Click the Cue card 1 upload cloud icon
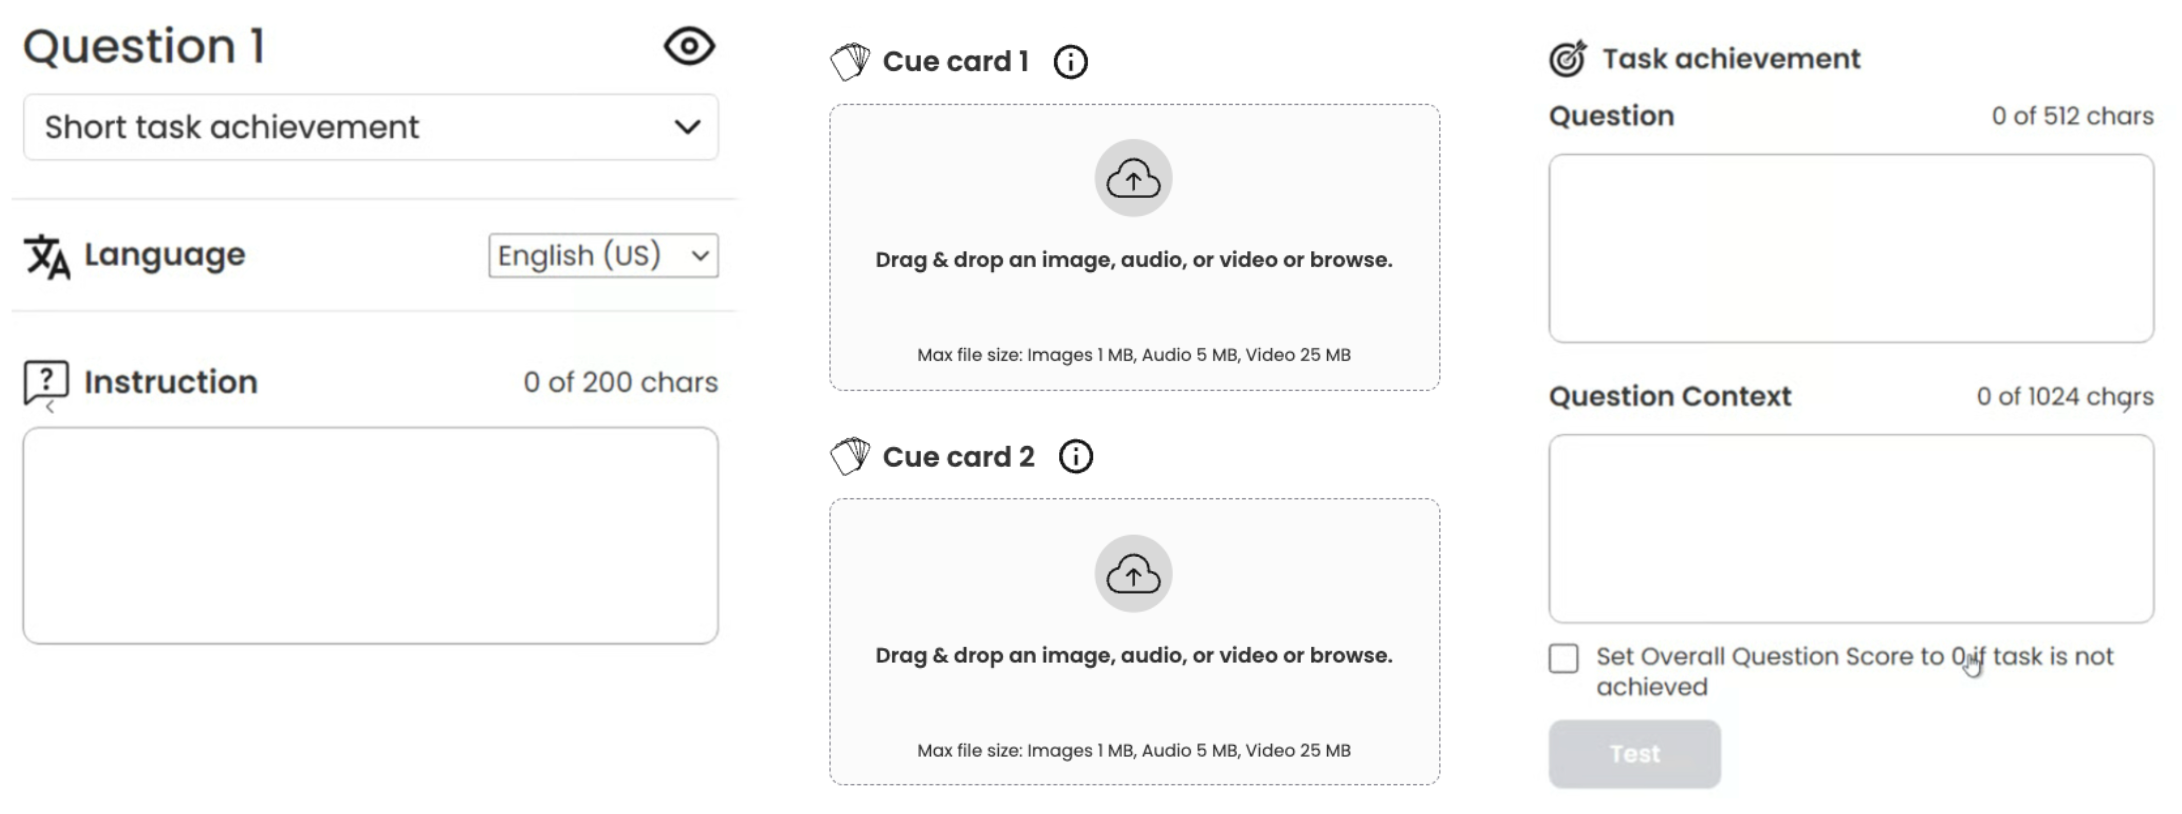2182x814 pixels. pyautogui.click(x=1133, y=179)
